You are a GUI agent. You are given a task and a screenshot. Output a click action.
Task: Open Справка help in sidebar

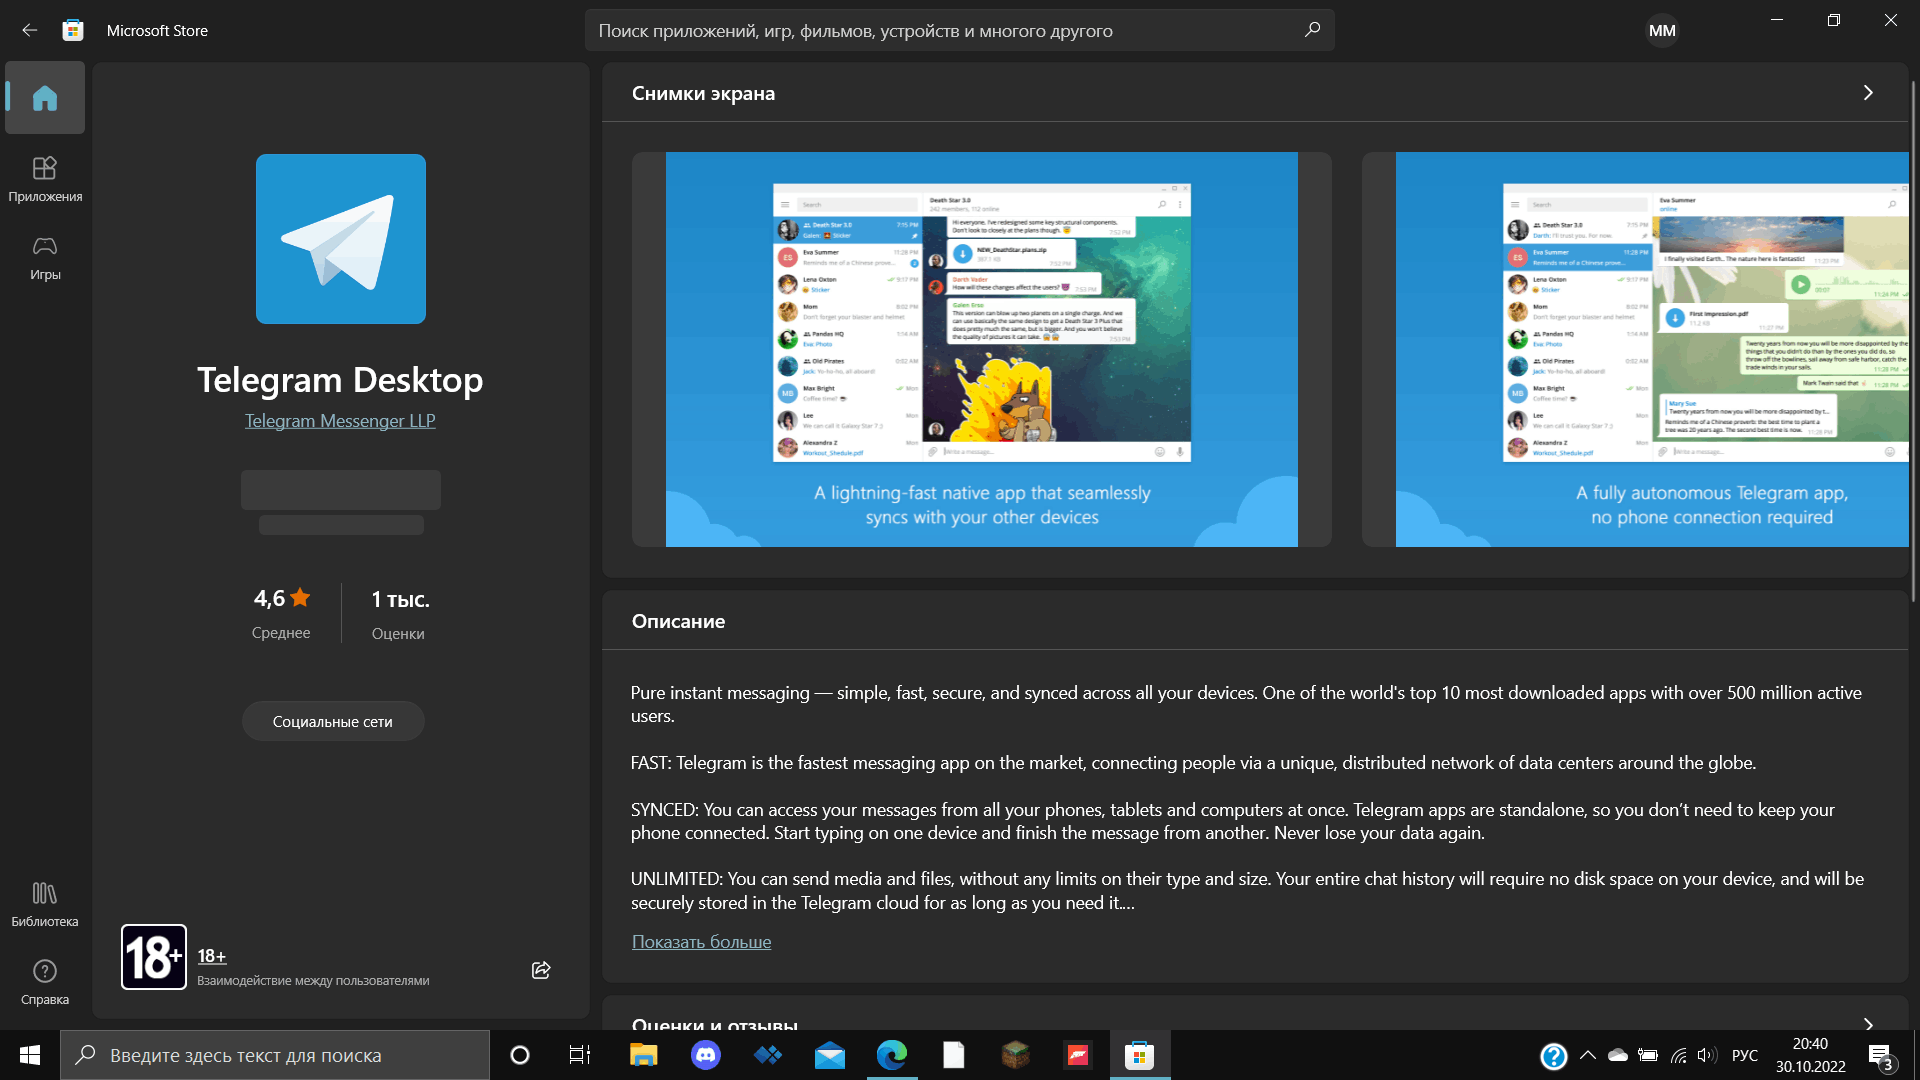click(x=45, y=982)
